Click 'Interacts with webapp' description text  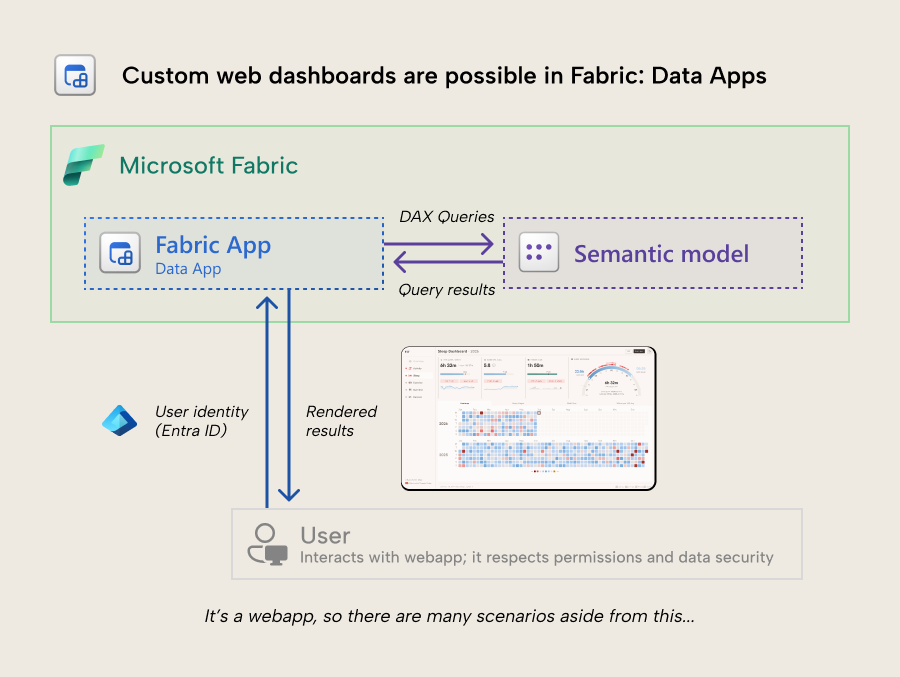537,557
